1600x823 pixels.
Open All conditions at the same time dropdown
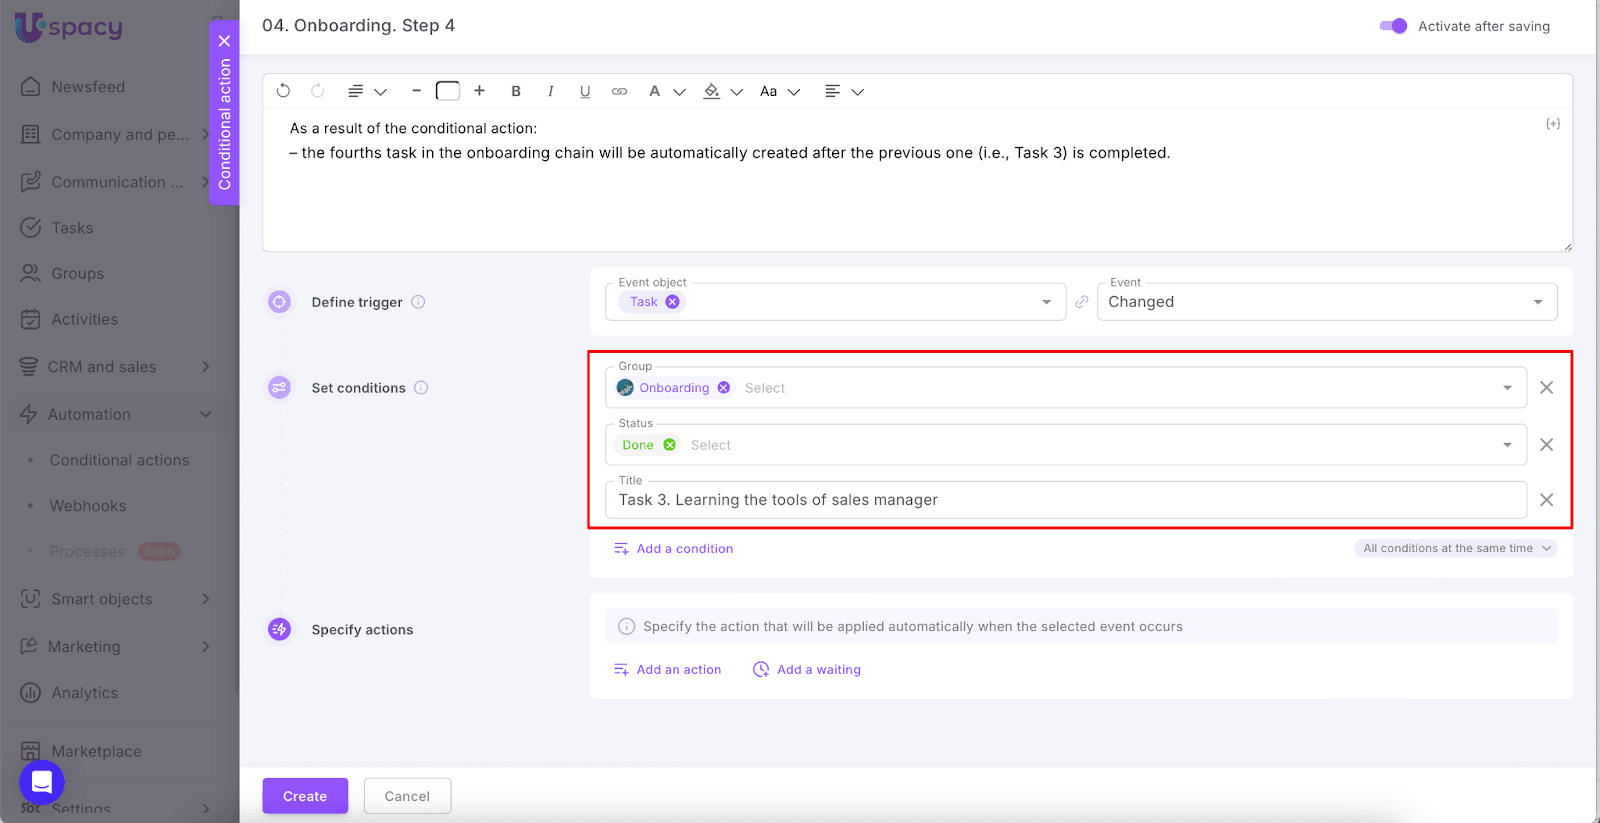point(1456,548)
